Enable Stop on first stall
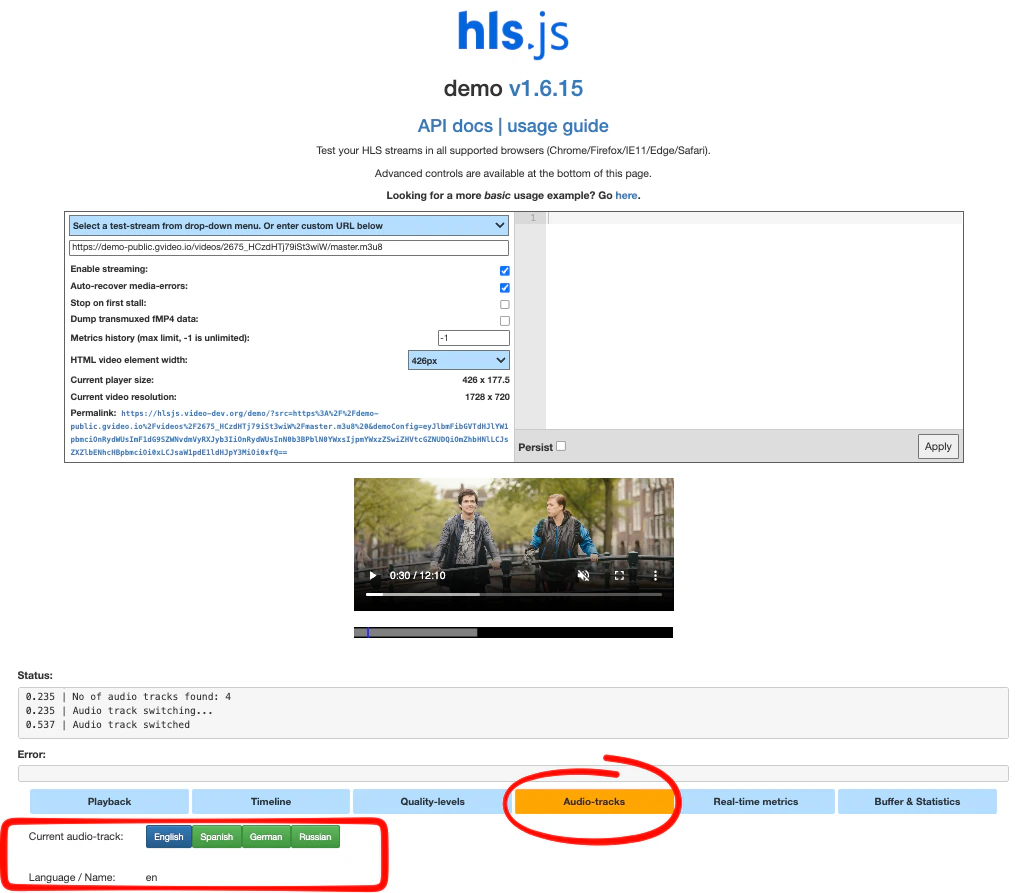The height and width of the screenshot is (893, 1026). pyautogui.click(x=504, y=304)
